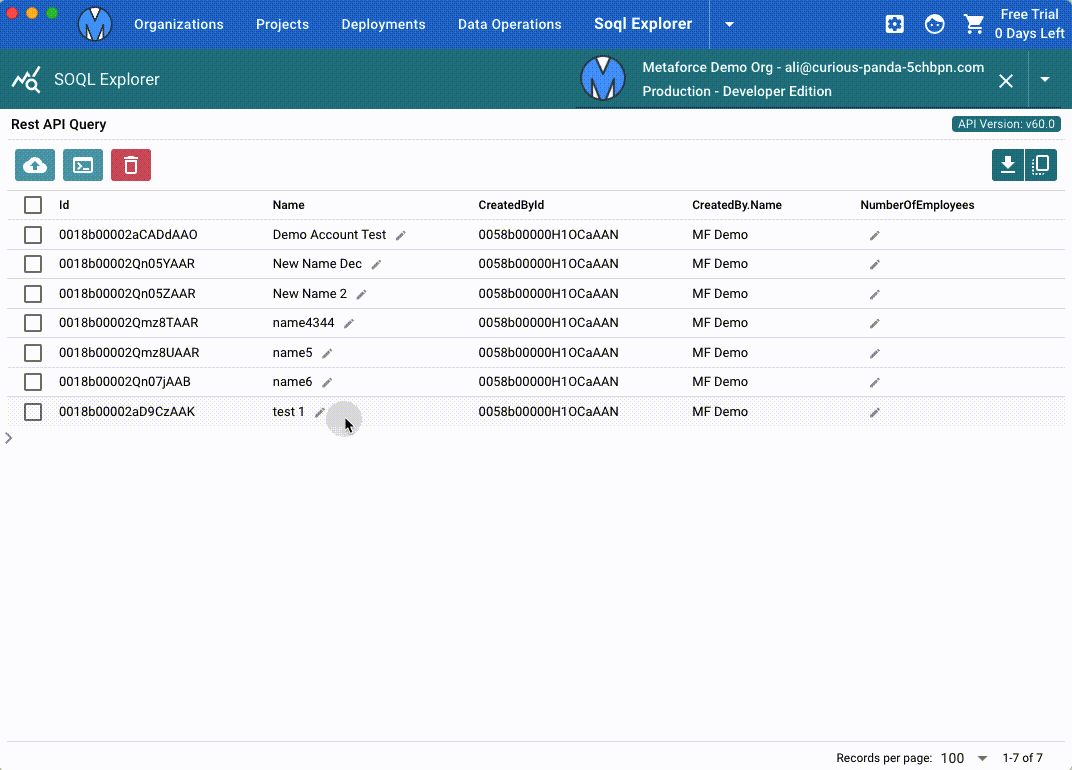The image size is (1072, 770).
Task: Edit NumberOfEmployees for New Name 2 row
Action: click(874, 294)
